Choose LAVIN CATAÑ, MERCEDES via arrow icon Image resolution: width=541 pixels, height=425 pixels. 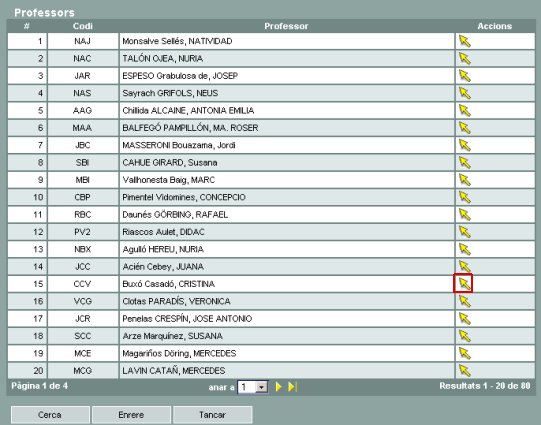point(464,370)
